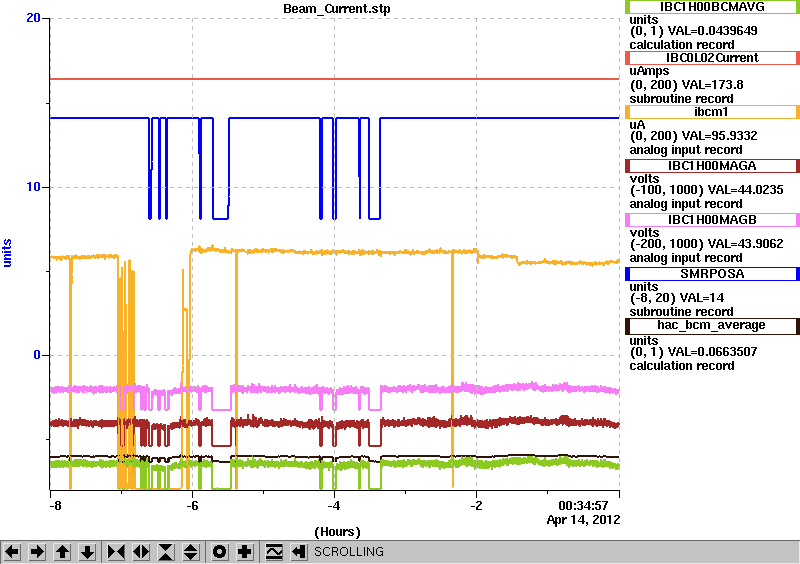Select the ibcm1 curve legend box

(x=712, y=112)
